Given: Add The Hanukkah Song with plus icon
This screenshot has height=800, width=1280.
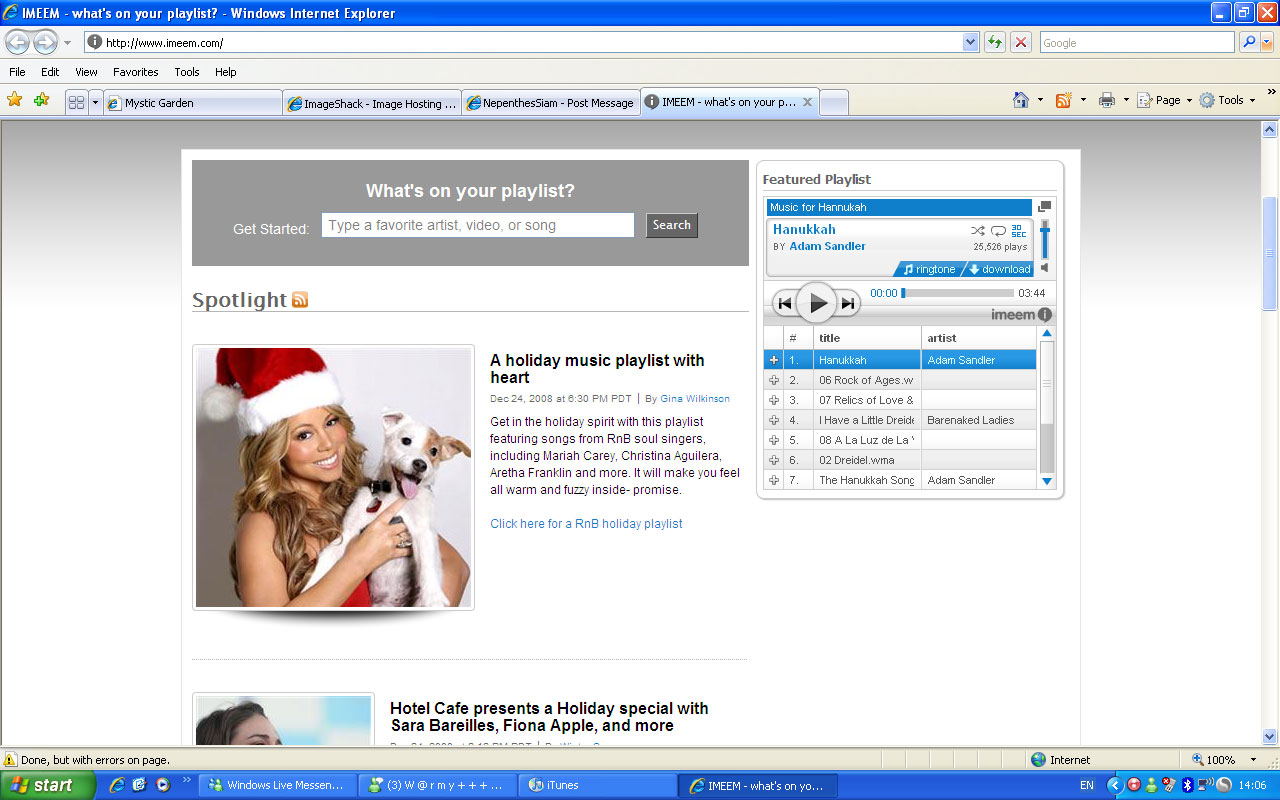Looking at the screenshot, I should [x=773, y=480].
